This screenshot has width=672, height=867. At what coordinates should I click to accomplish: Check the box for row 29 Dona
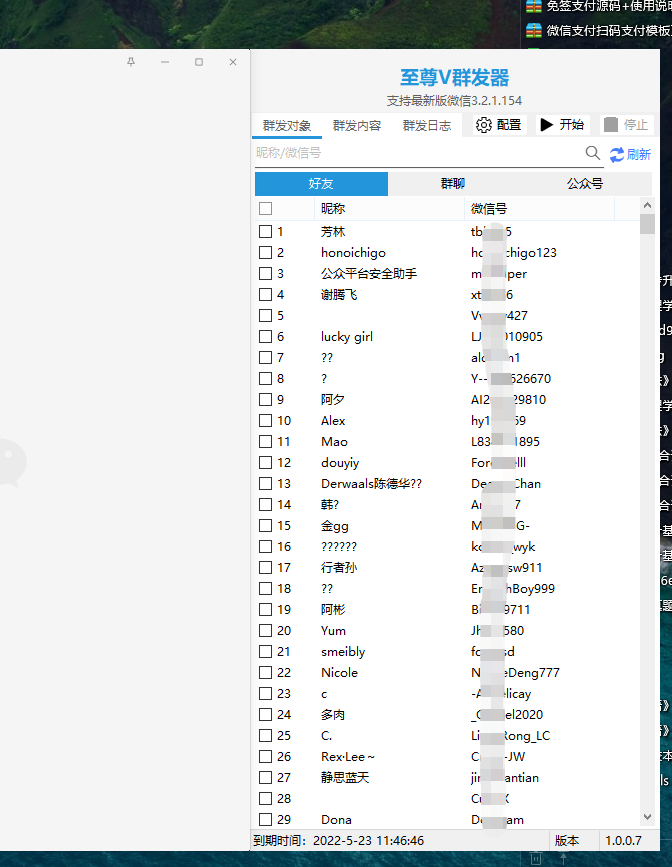265,820
